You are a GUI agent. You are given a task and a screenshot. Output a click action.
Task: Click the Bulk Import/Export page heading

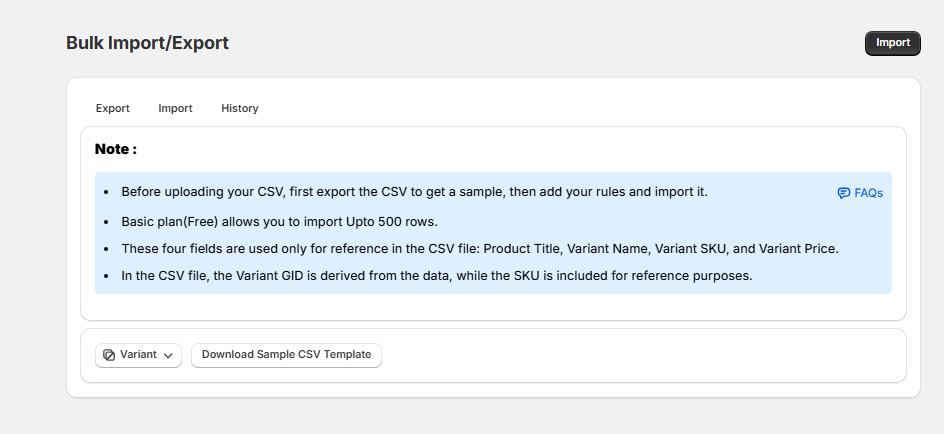pyautogui.click(x=147, y=43)
